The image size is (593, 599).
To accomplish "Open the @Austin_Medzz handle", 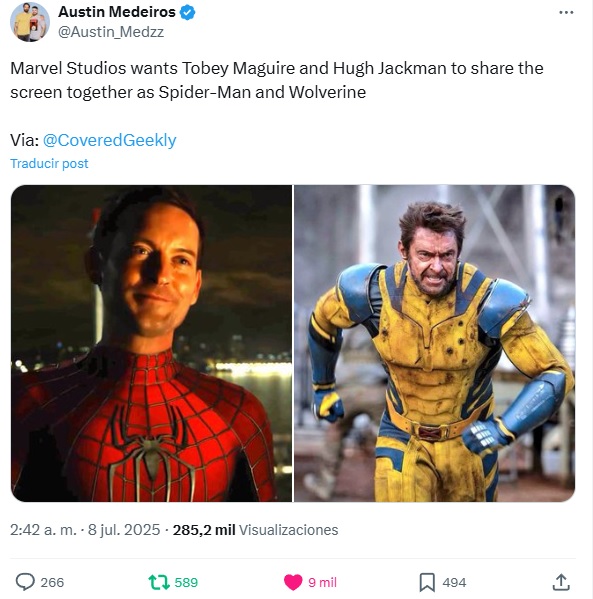I will [111, 32].
